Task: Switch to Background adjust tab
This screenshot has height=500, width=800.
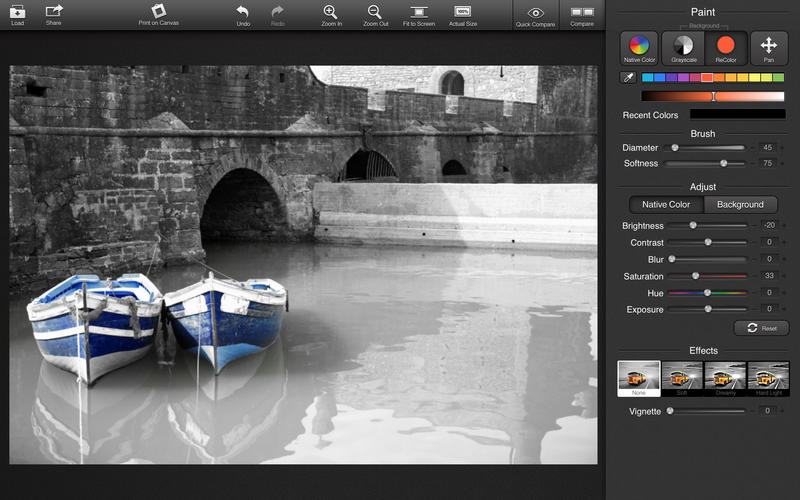Action: point(740,205)
